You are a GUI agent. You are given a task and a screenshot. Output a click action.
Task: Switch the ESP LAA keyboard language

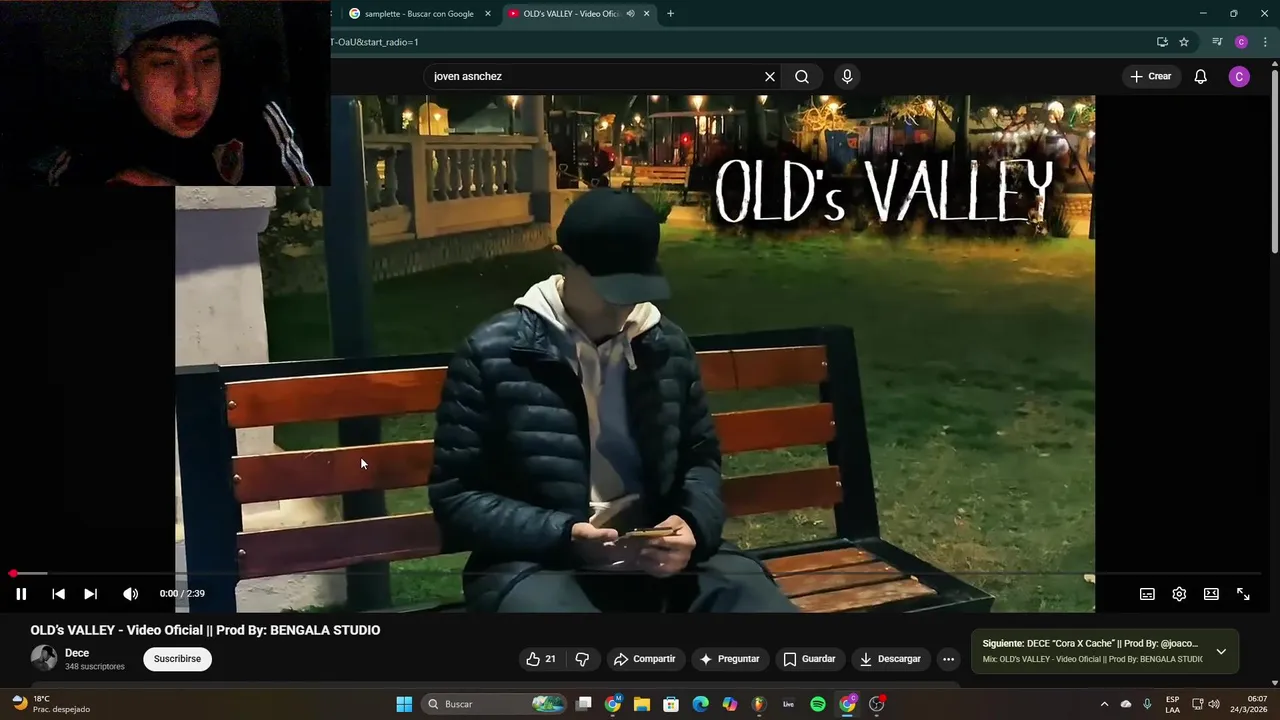1172,704
